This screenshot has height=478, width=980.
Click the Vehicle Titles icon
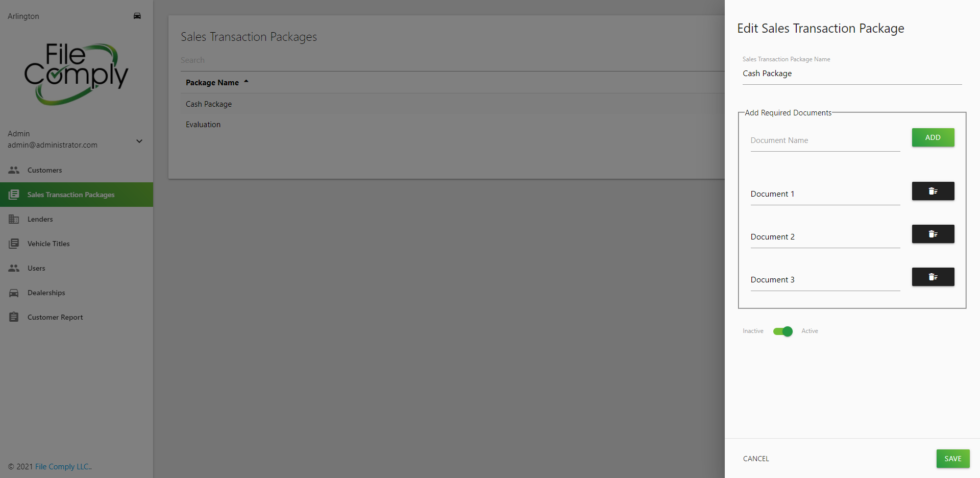coord(14,244)
